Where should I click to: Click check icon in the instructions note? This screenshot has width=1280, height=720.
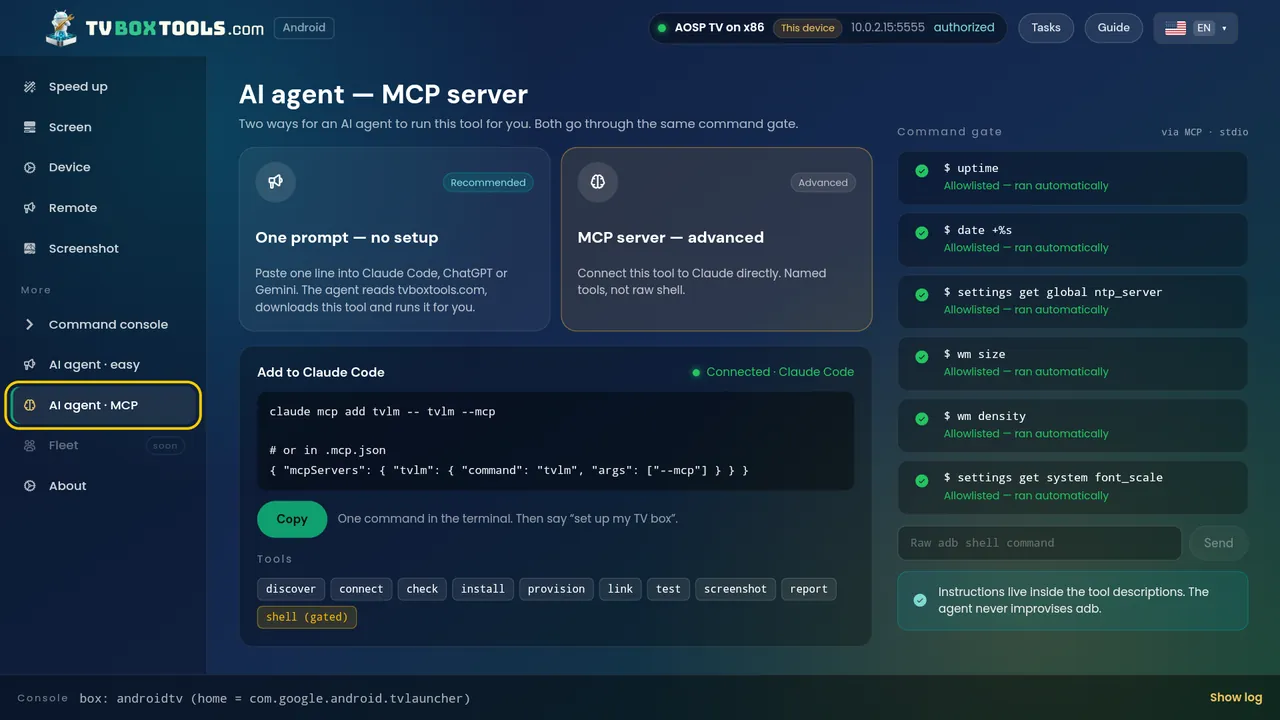coord(921,600)
